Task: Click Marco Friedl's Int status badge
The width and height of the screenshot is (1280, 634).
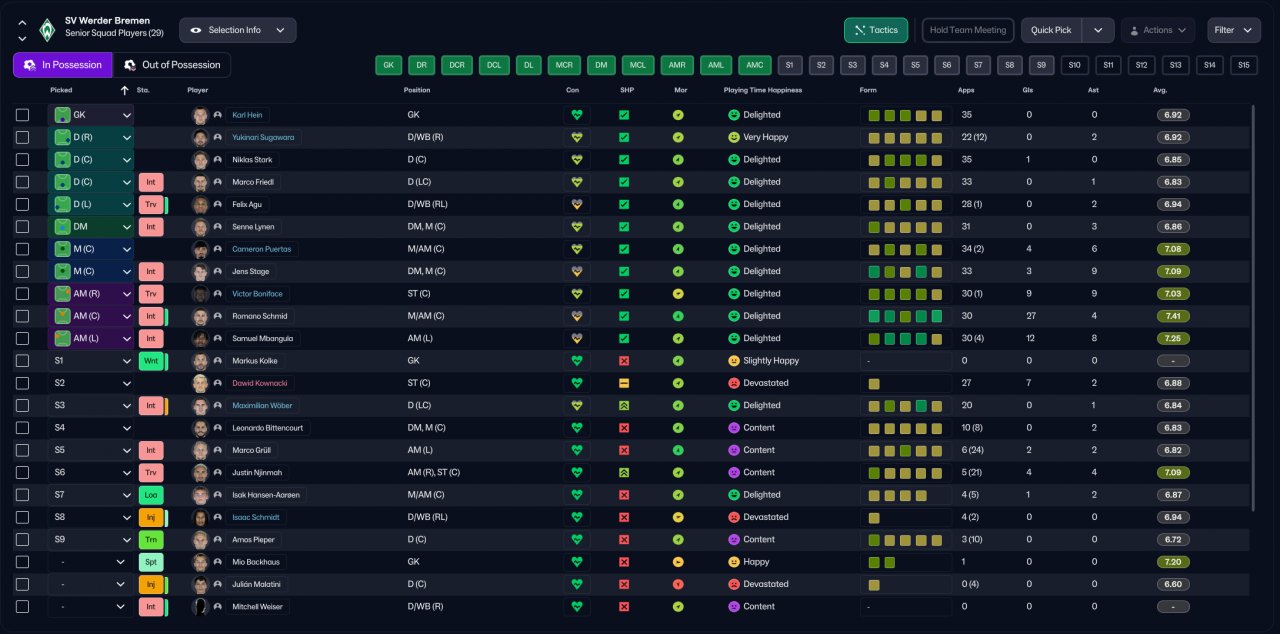Action: 151,182
